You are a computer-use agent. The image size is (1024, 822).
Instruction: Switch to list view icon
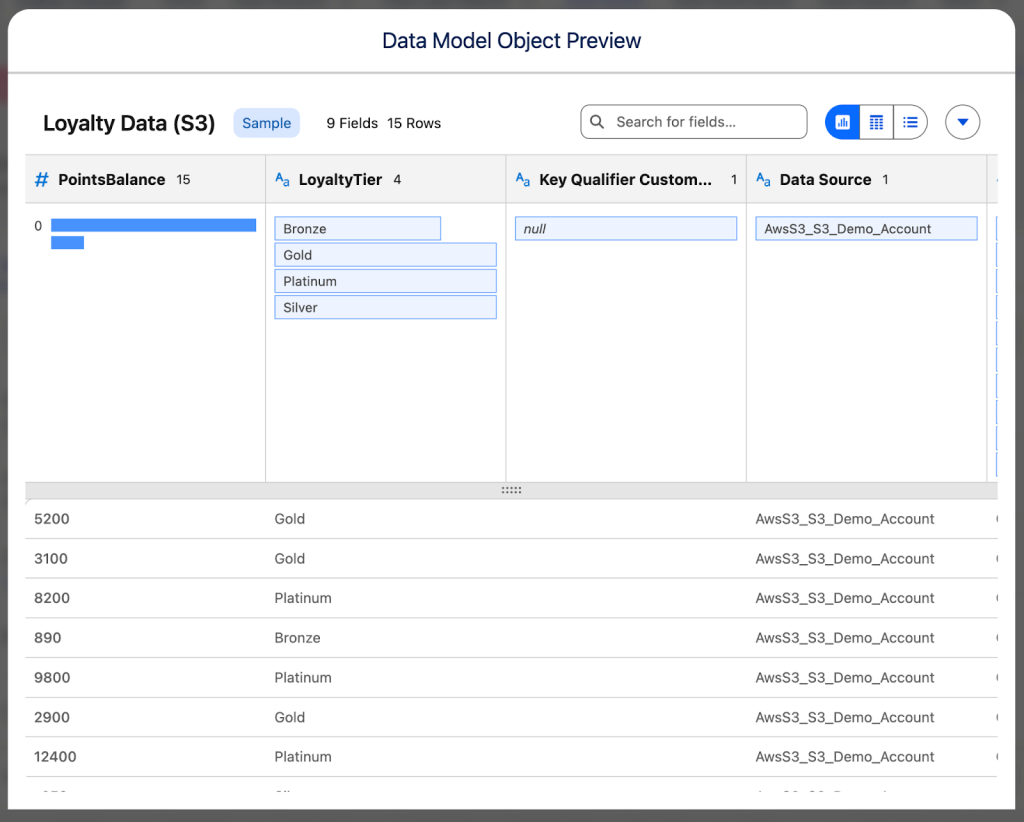click(910, 122)
